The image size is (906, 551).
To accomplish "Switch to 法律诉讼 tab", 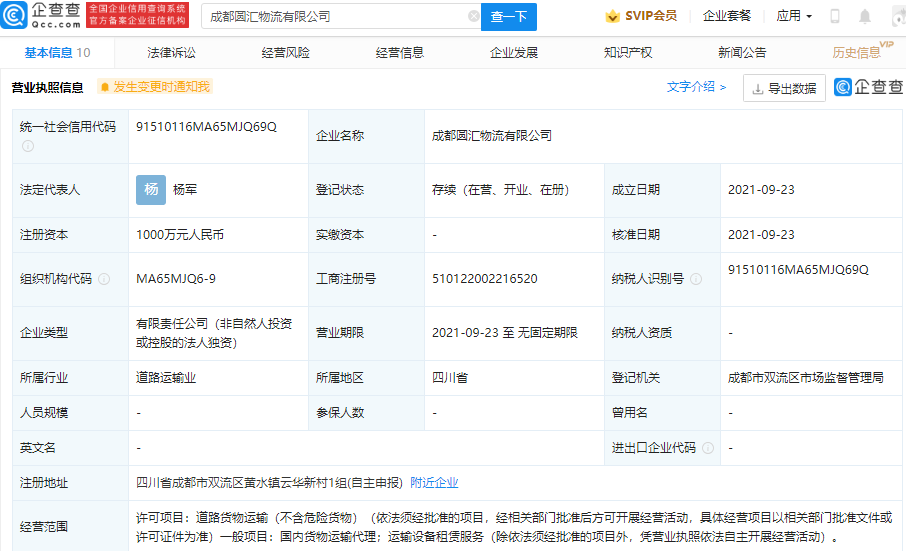I will 171,53.
